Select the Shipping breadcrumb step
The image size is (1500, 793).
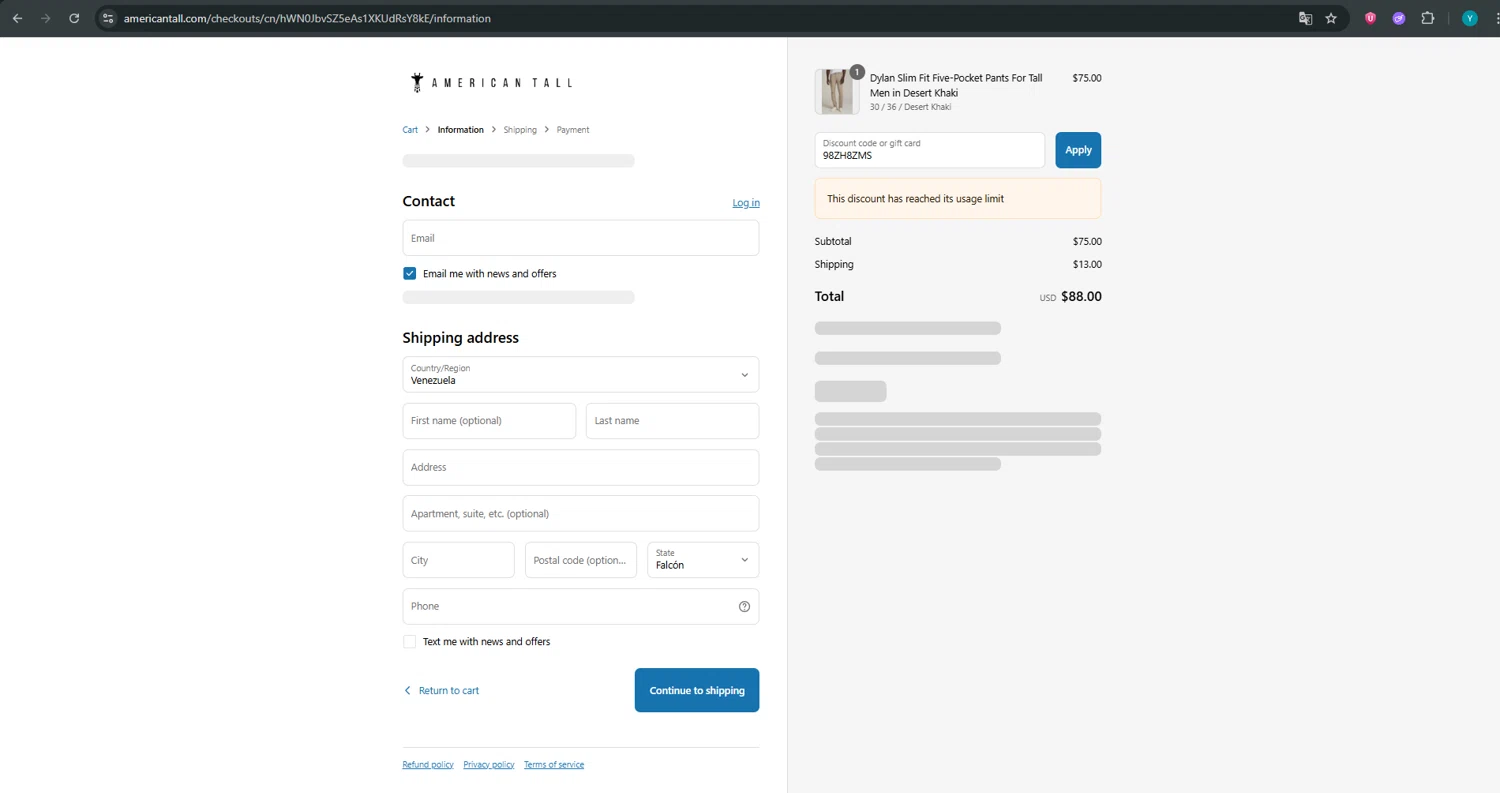(520, 130)
